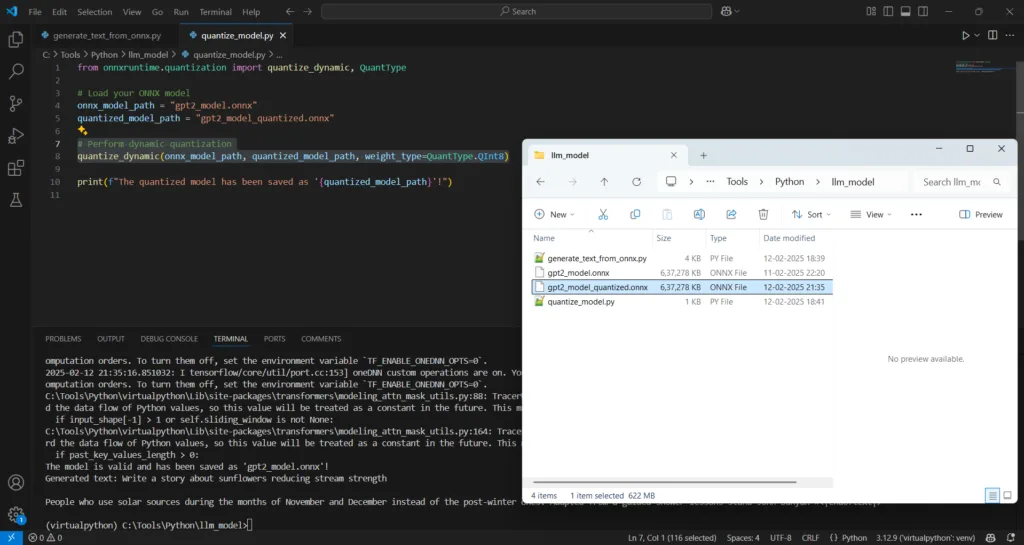
Task: Go up one folder in File Explorer
Action: point(604,182)
